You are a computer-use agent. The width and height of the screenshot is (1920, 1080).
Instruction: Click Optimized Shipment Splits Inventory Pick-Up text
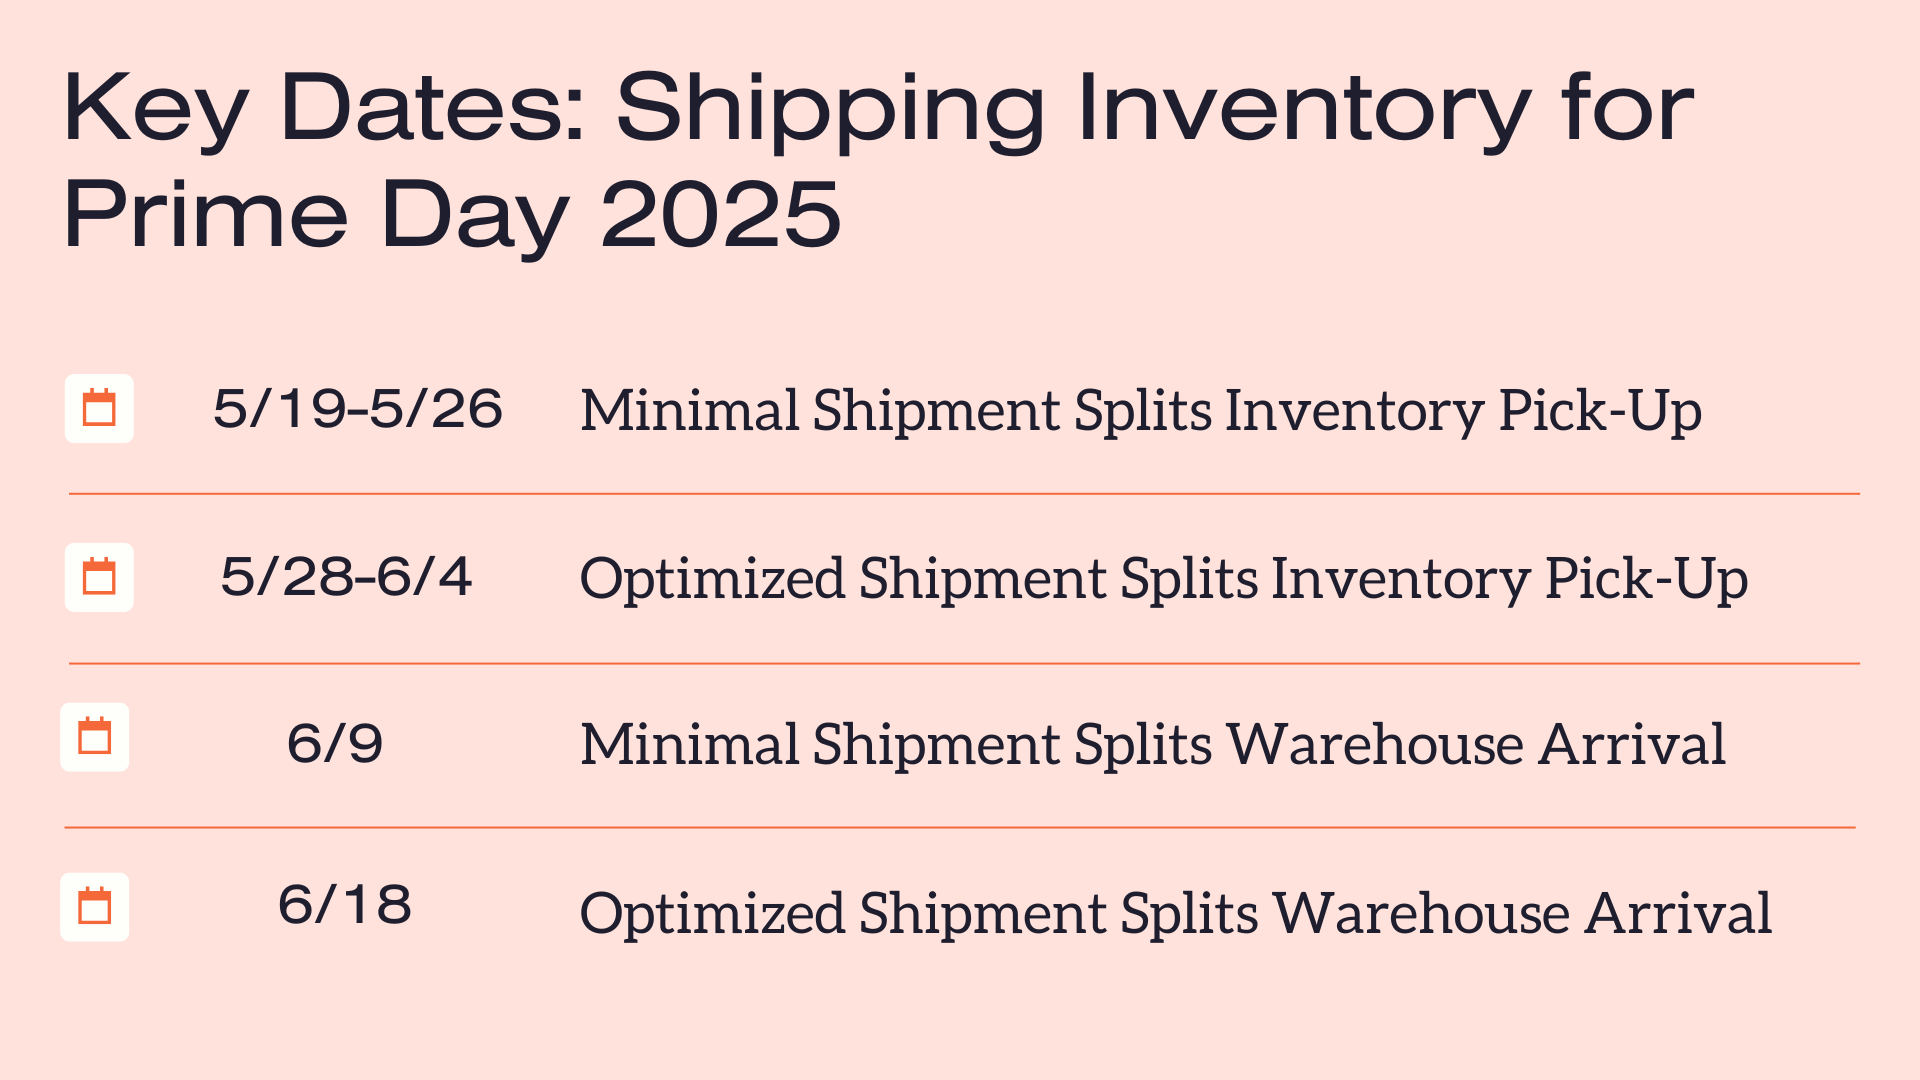tap(1164, 579)
